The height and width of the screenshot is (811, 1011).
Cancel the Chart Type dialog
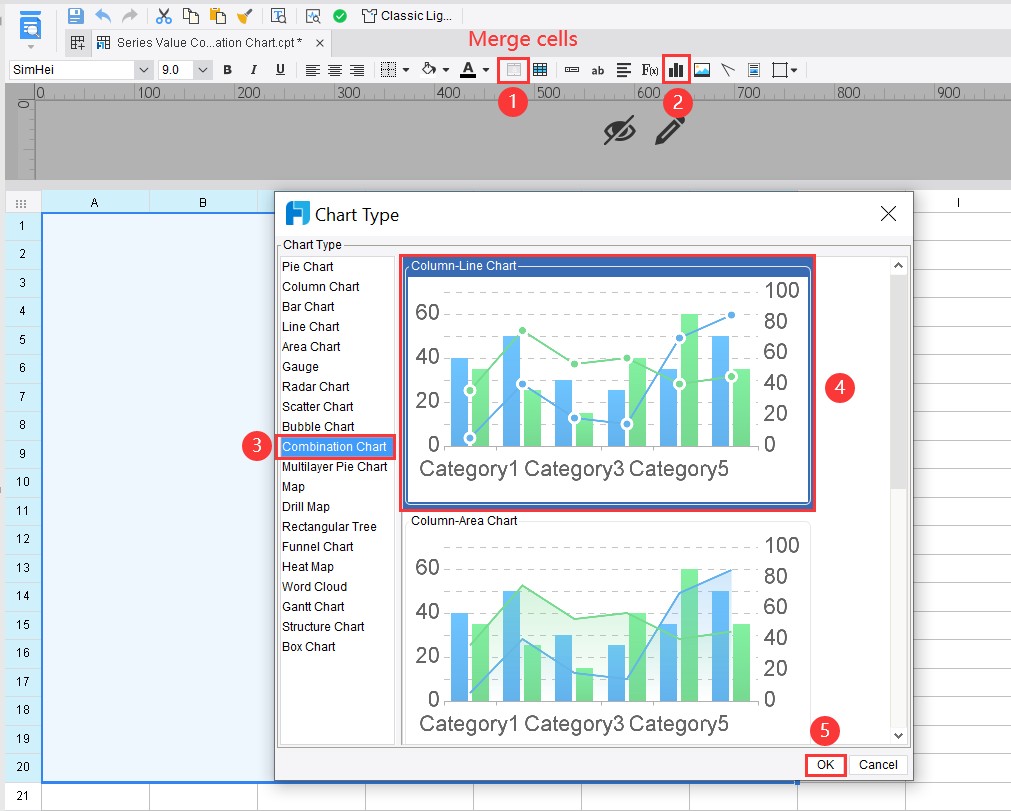click(878, 765)
